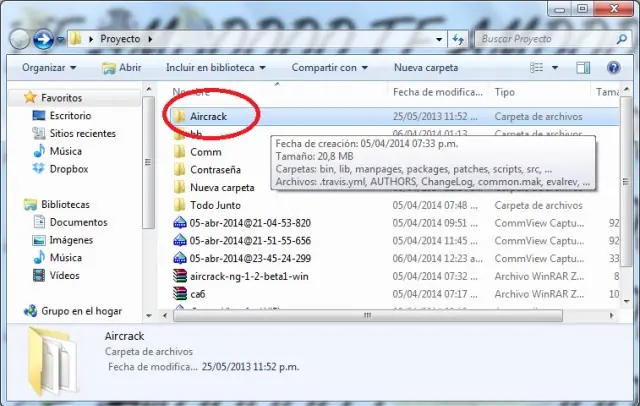Click file list horizontal scroll left arrow
This screenshot has height=406, width=640.
click(x=165, y=315)
